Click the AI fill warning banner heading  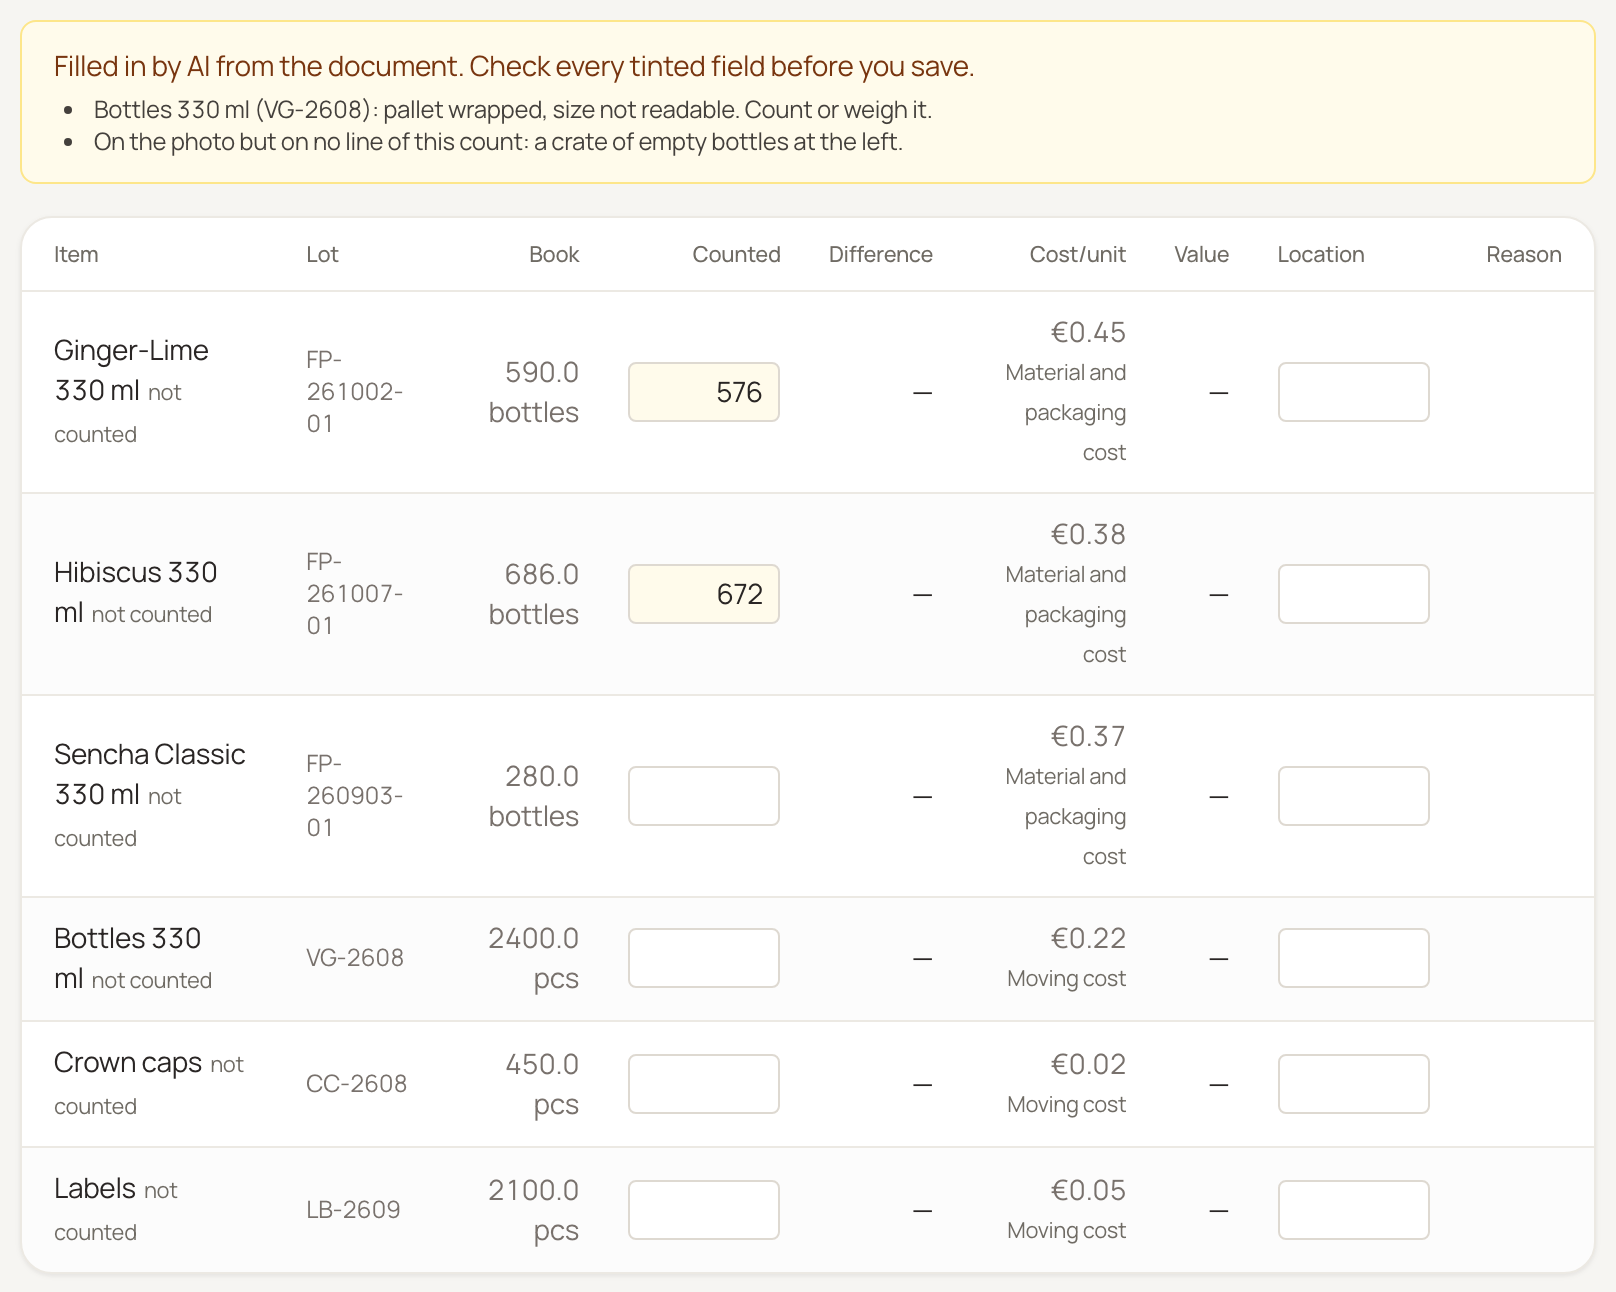coord(514,66)
